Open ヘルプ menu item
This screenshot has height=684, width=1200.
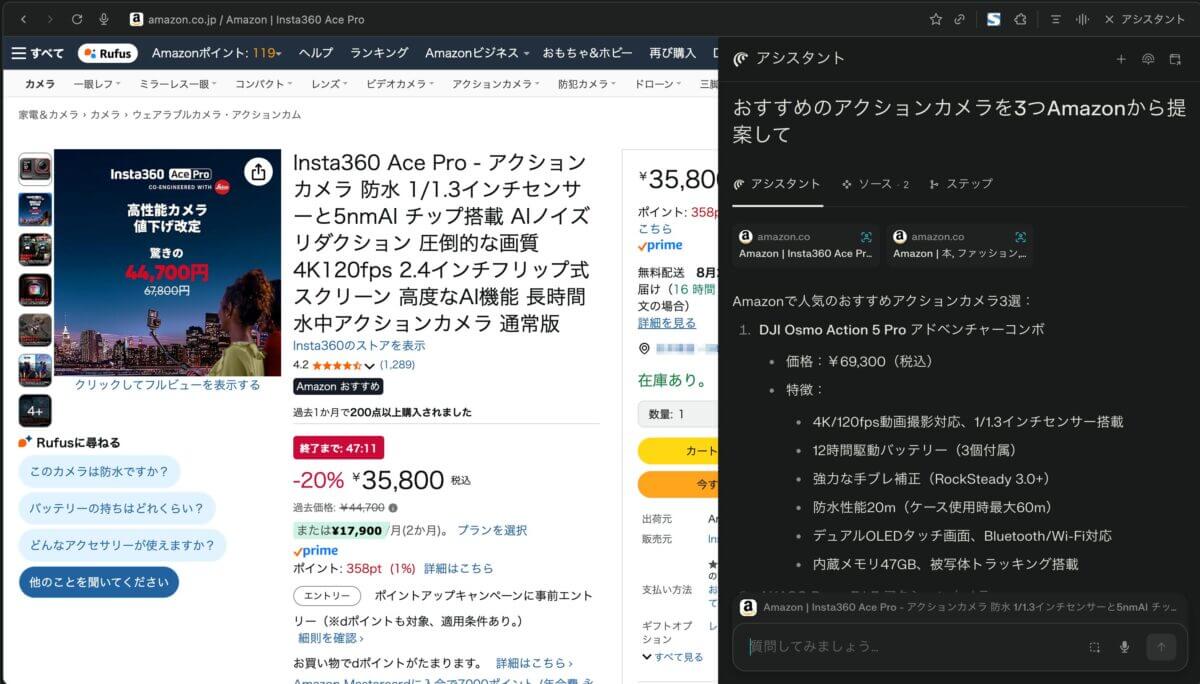pos(316,53)
